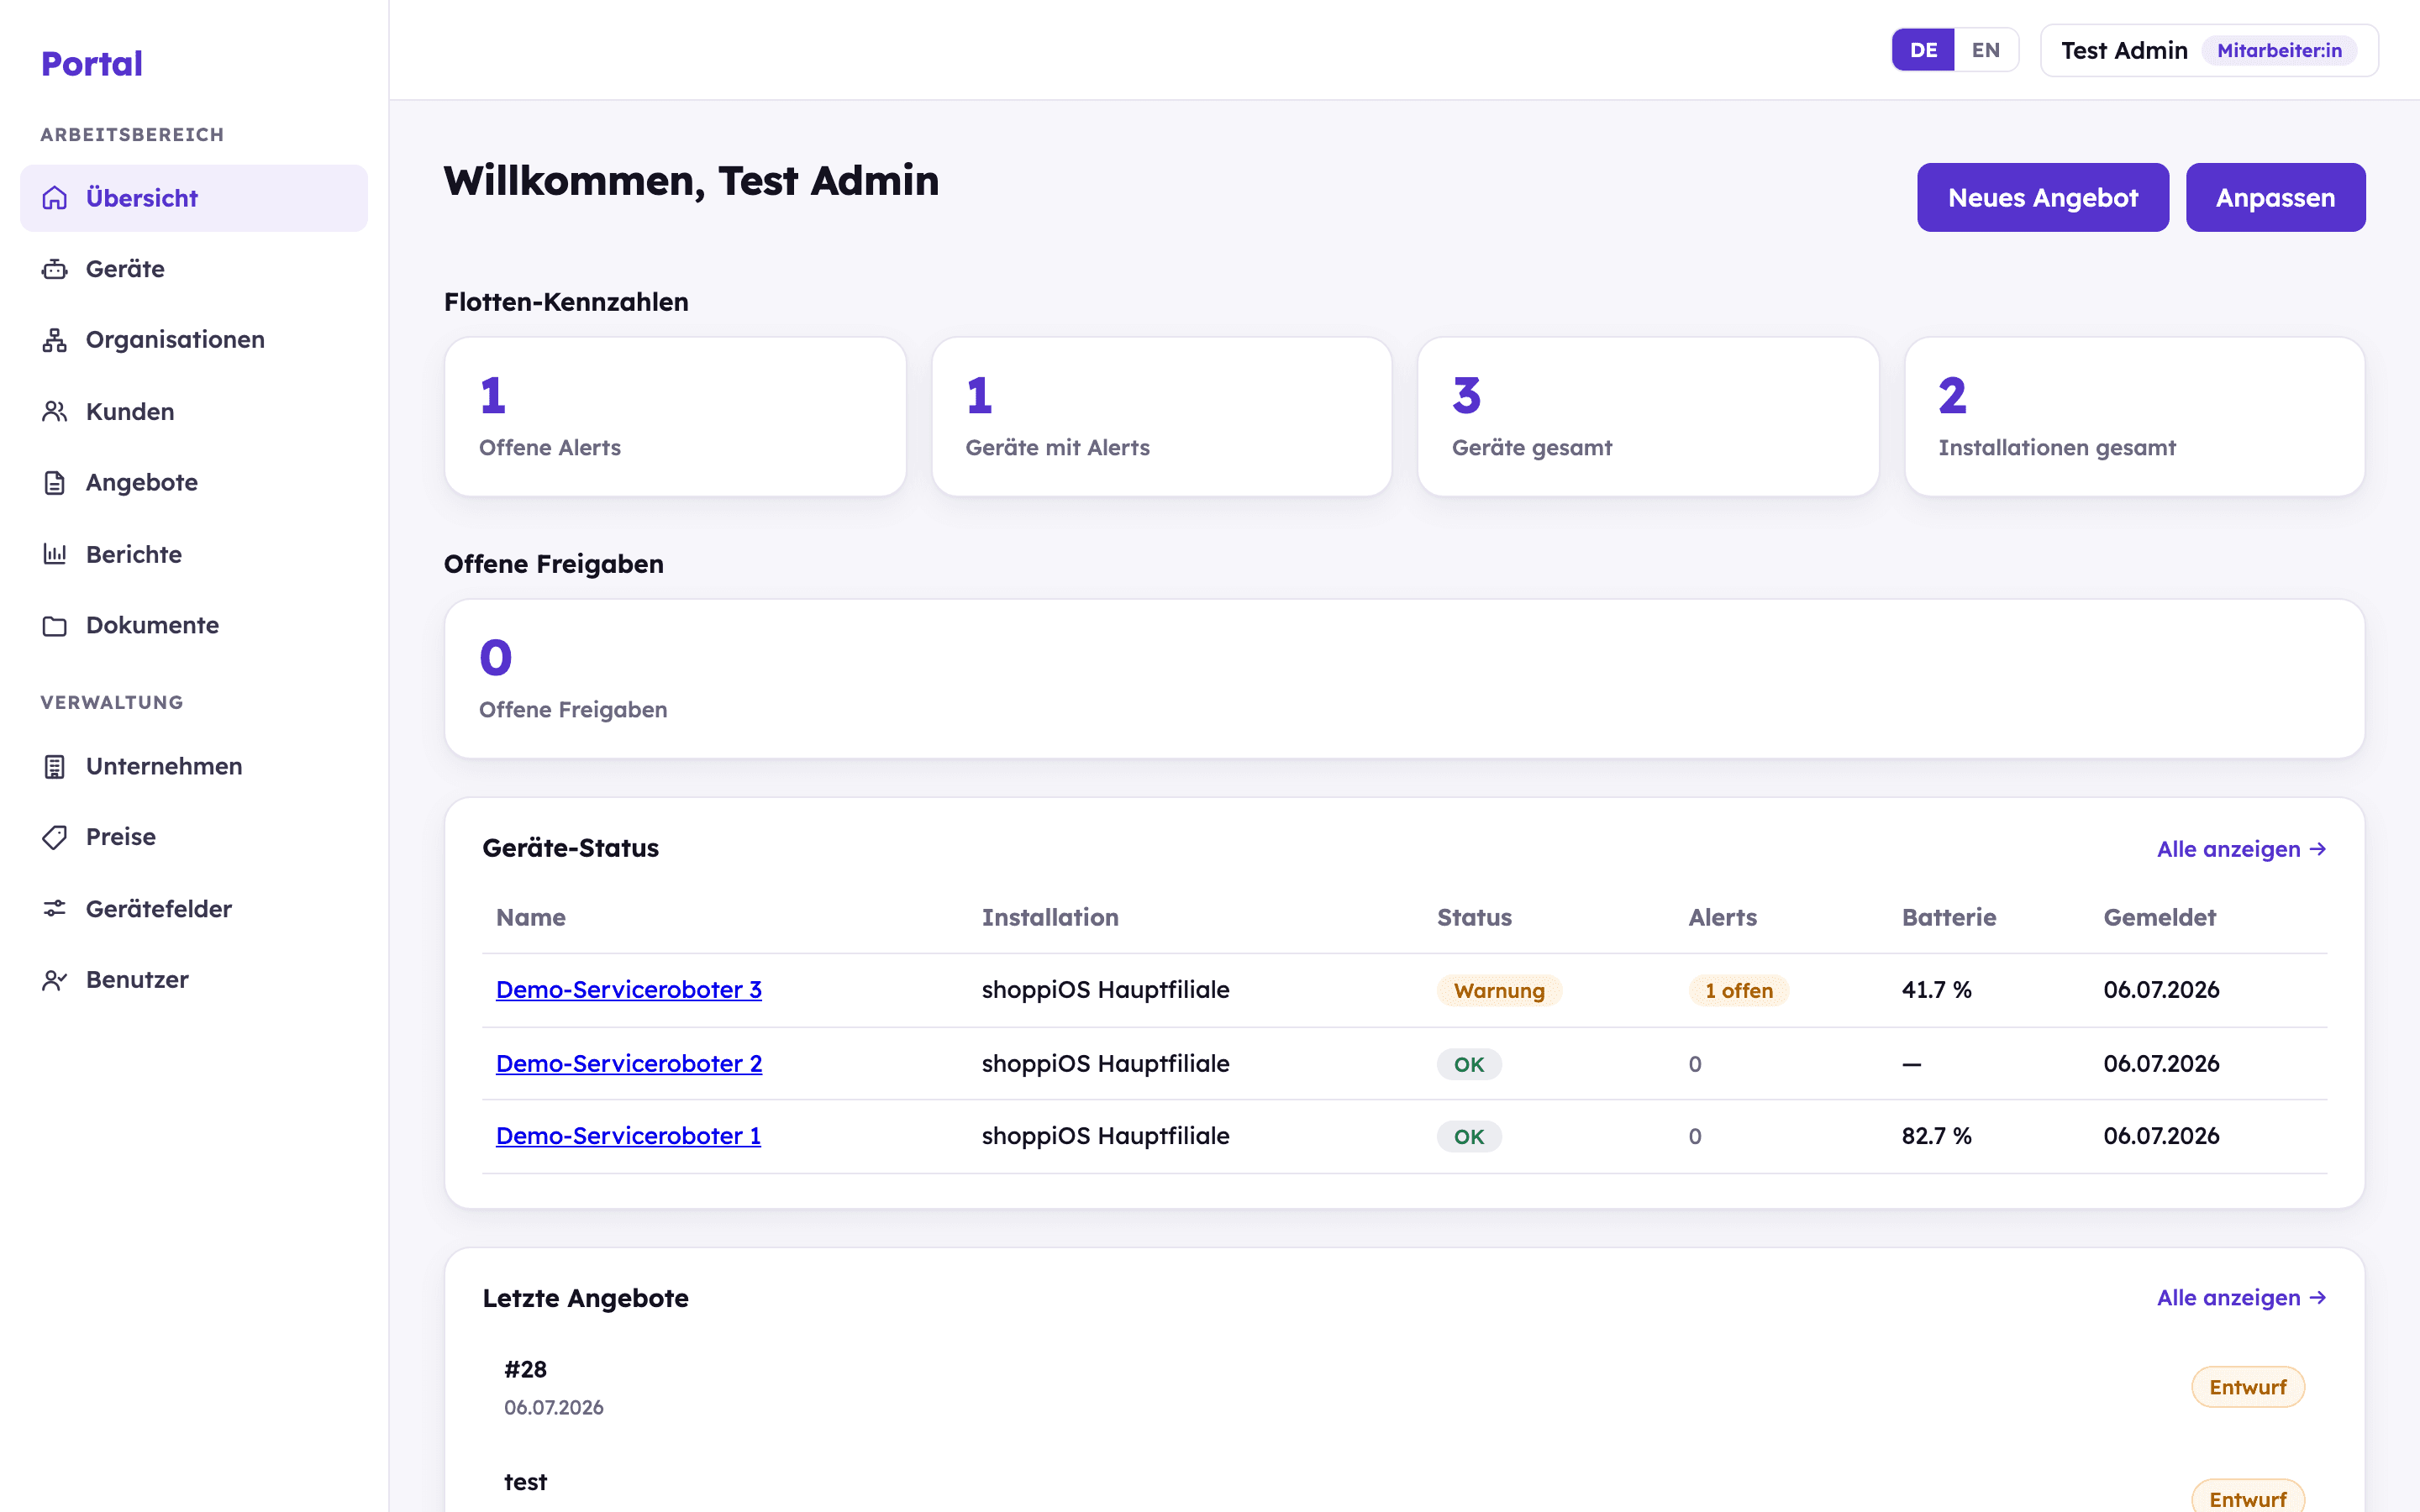Switch language to DE
2420x1512 pixels.
pyautogui.click(x=1923, y=50)
